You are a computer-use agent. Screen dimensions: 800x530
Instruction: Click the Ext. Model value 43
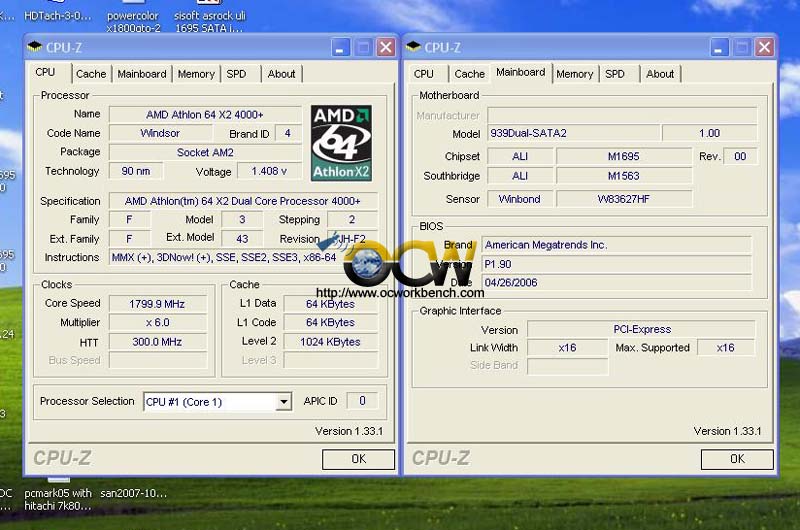click(242, 238)
